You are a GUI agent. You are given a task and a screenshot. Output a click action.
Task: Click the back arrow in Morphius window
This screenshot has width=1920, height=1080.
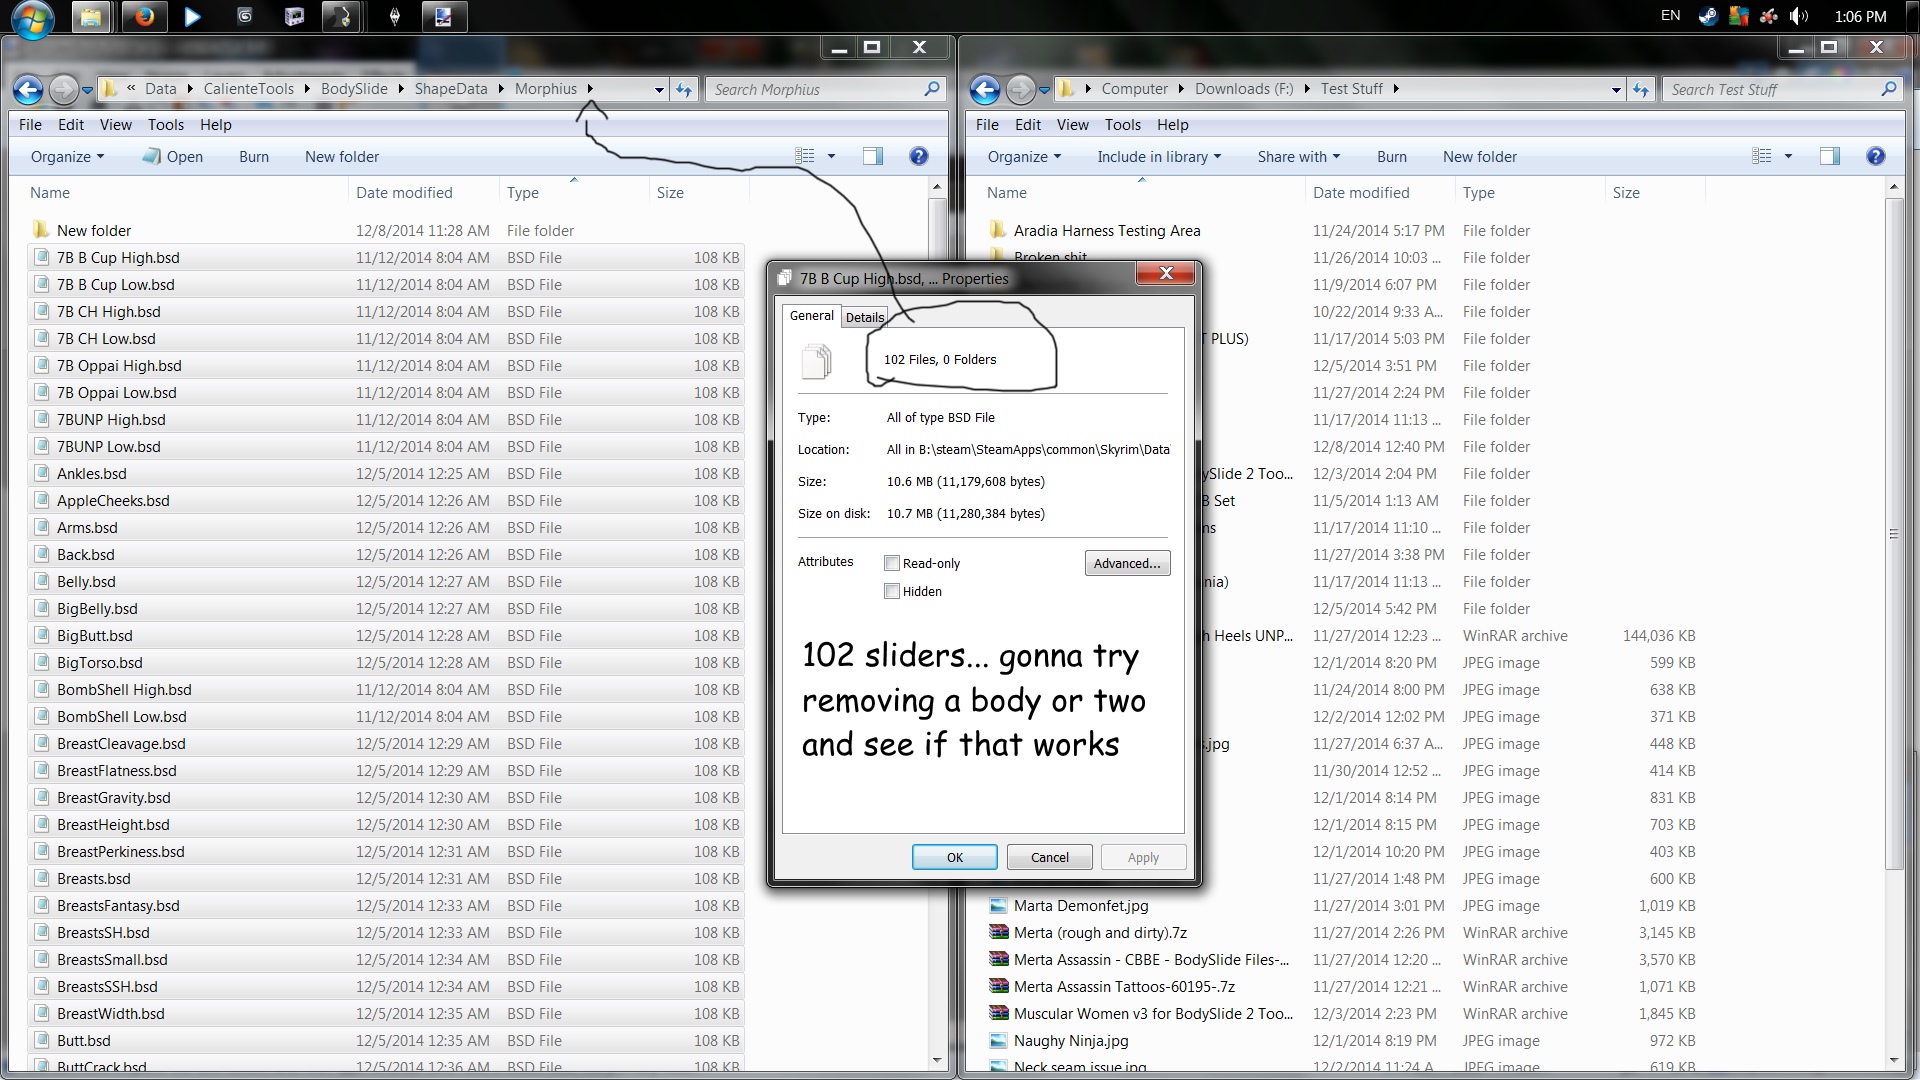point(28,90)
